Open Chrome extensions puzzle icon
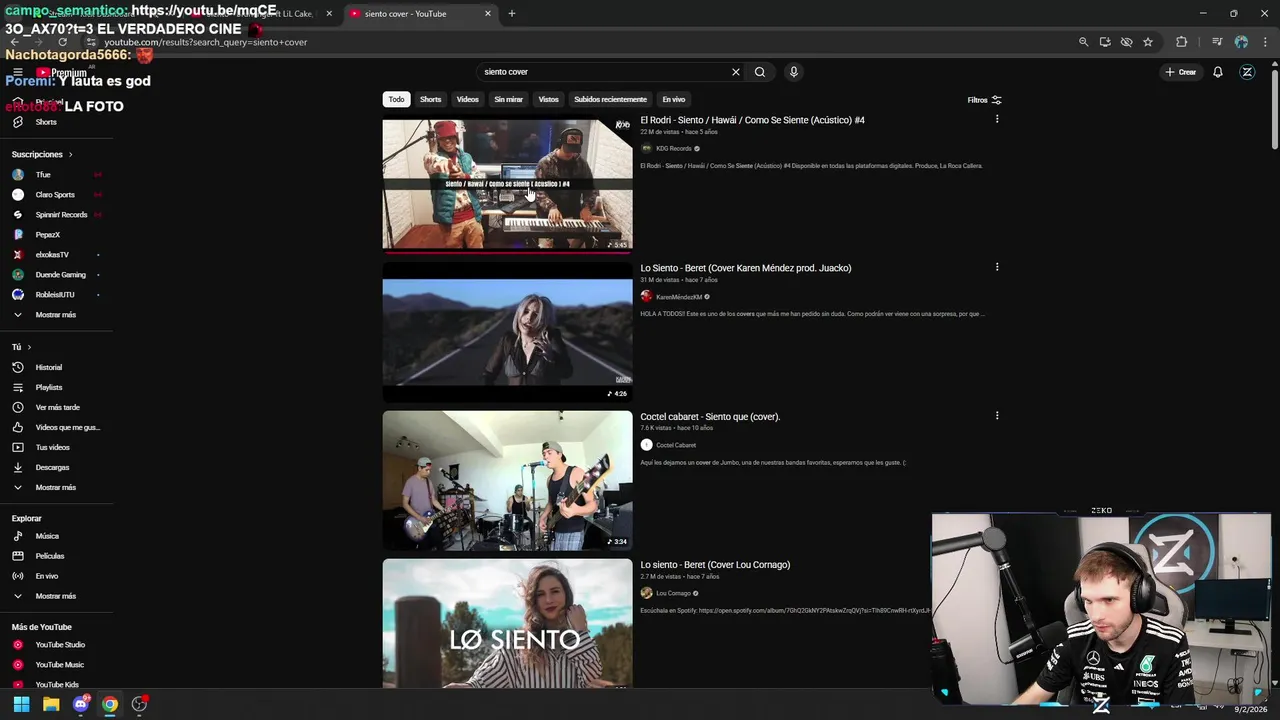The height and width of the screenshot is (720, 1280). pyautogui.click(x=1181, y=42)
